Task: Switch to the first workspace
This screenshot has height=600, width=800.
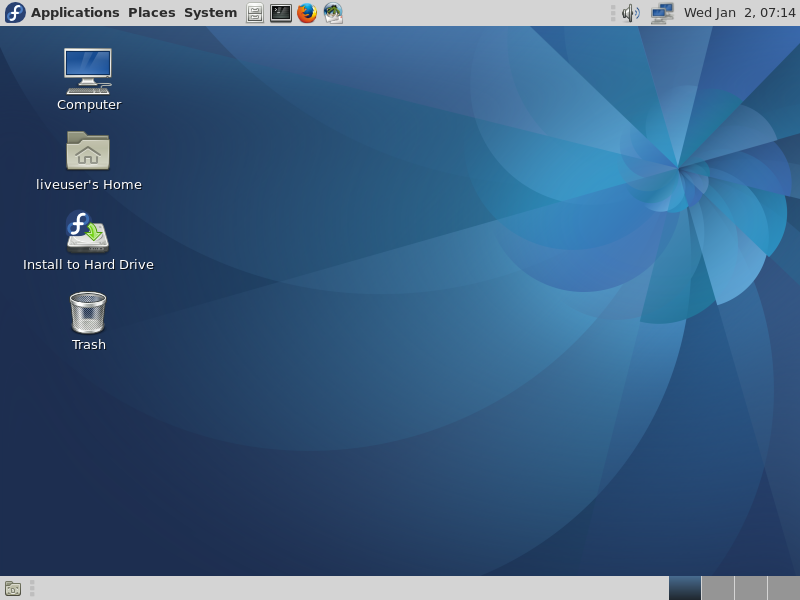Action: point(685,588)
